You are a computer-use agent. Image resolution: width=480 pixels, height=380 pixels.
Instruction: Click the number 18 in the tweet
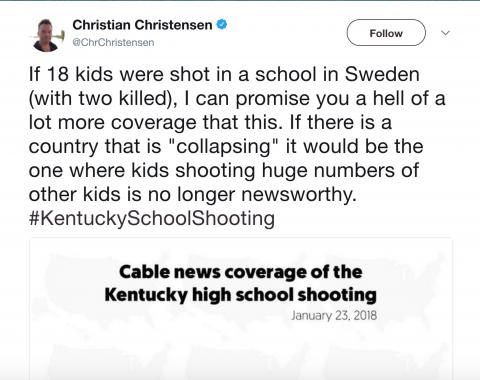[58, 74]
